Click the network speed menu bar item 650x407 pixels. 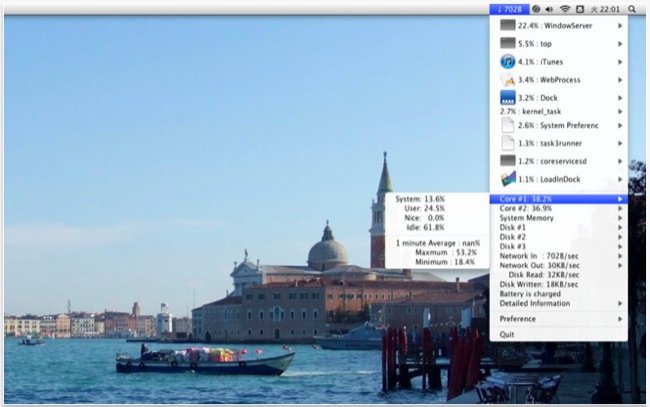coord(508,8)
